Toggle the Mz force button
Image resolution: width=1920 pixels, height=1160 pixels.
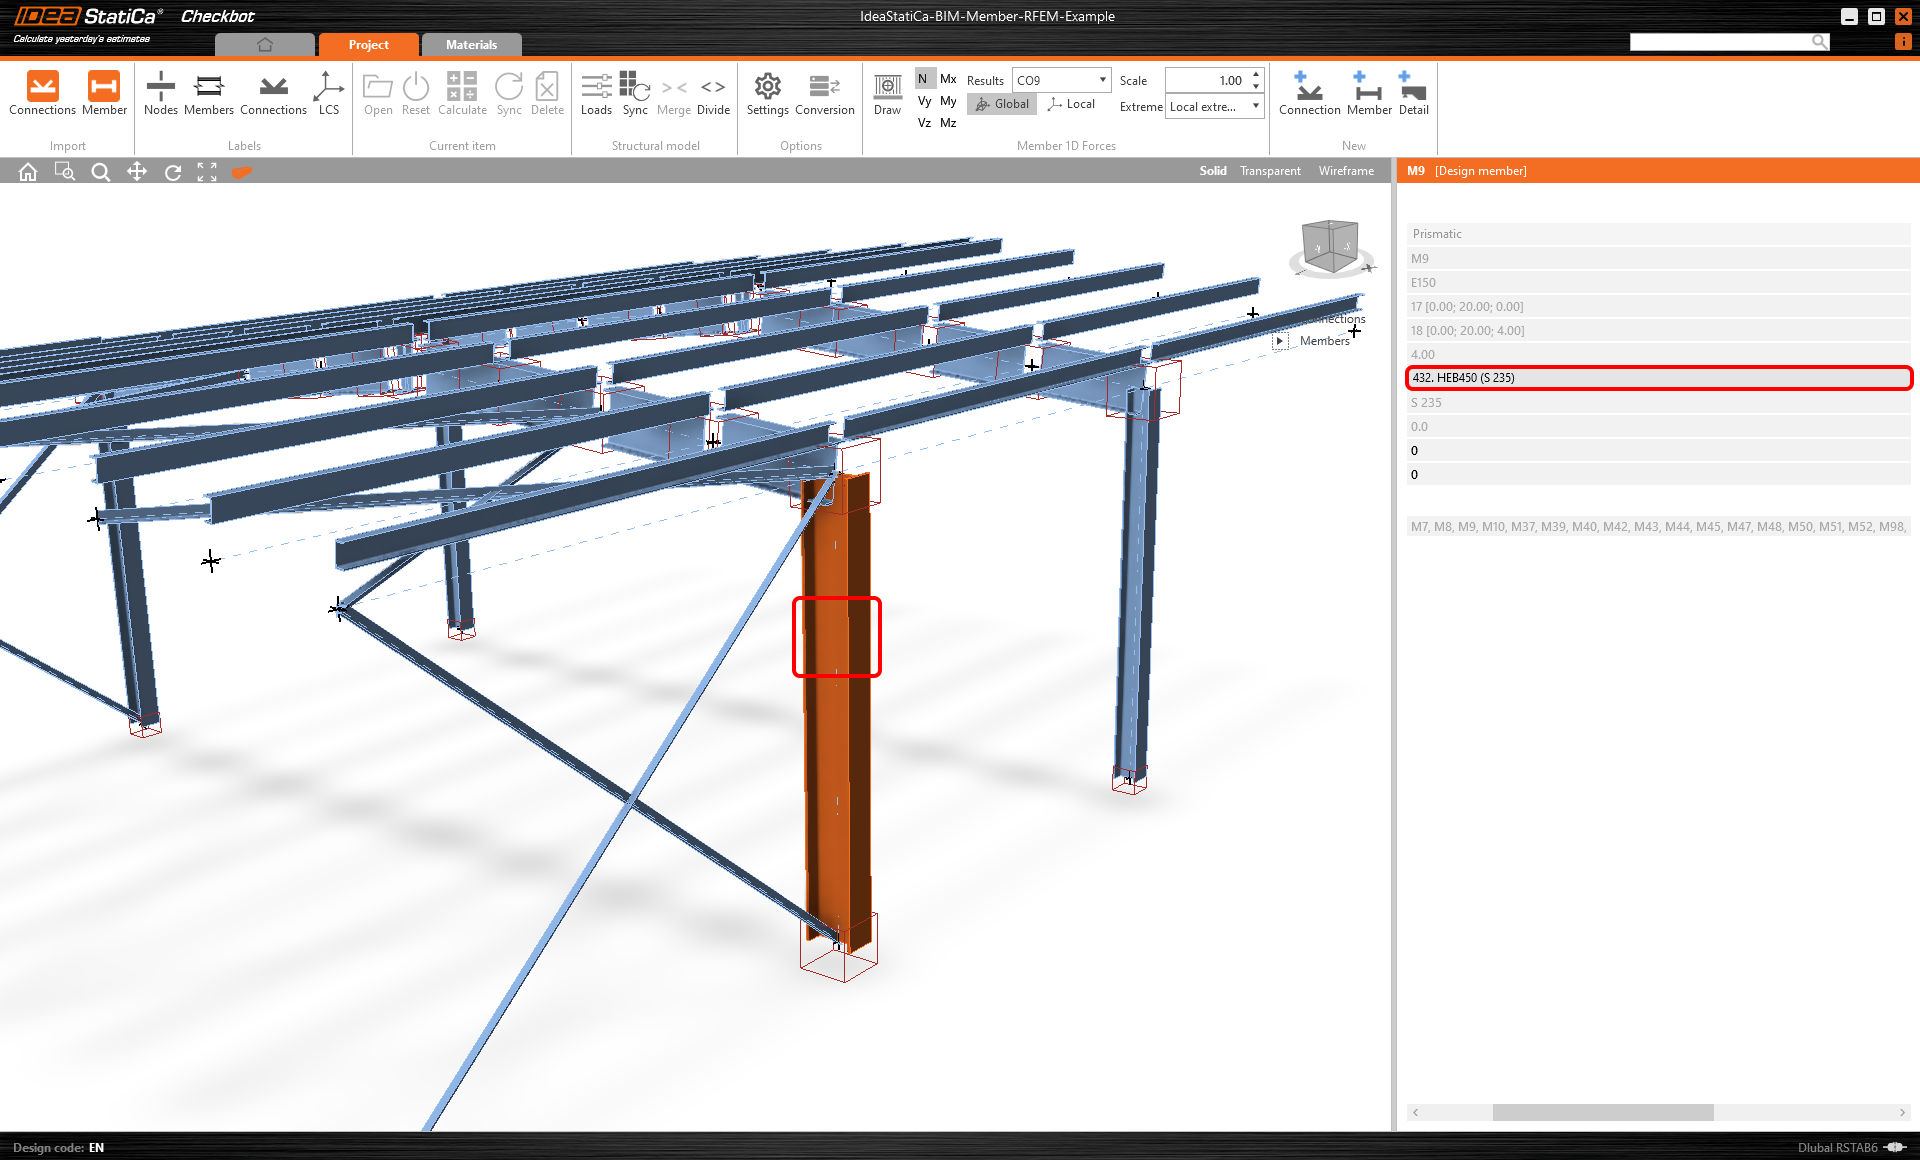(x=948, y=123)
